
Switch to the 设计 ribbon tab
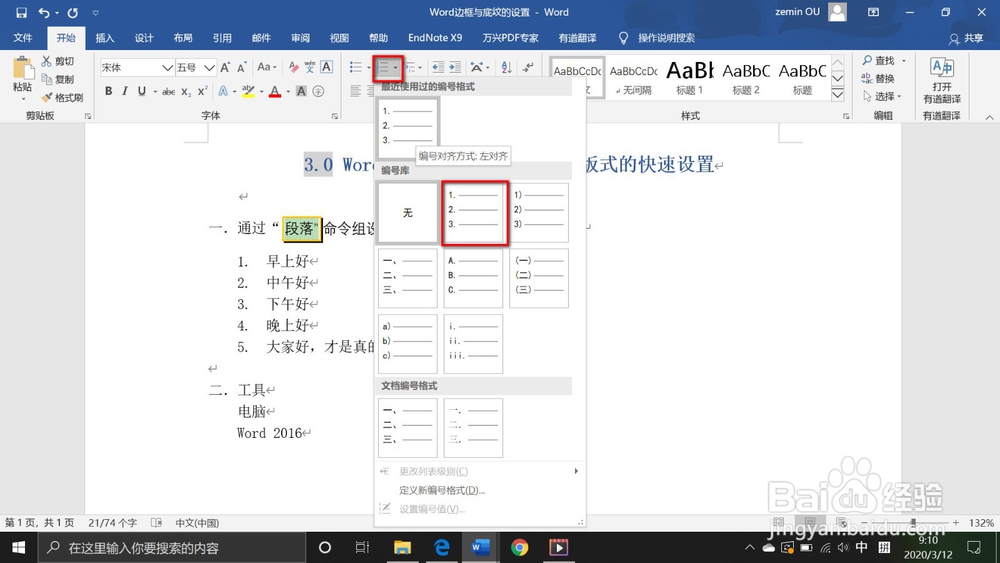(x=143, y=38)
